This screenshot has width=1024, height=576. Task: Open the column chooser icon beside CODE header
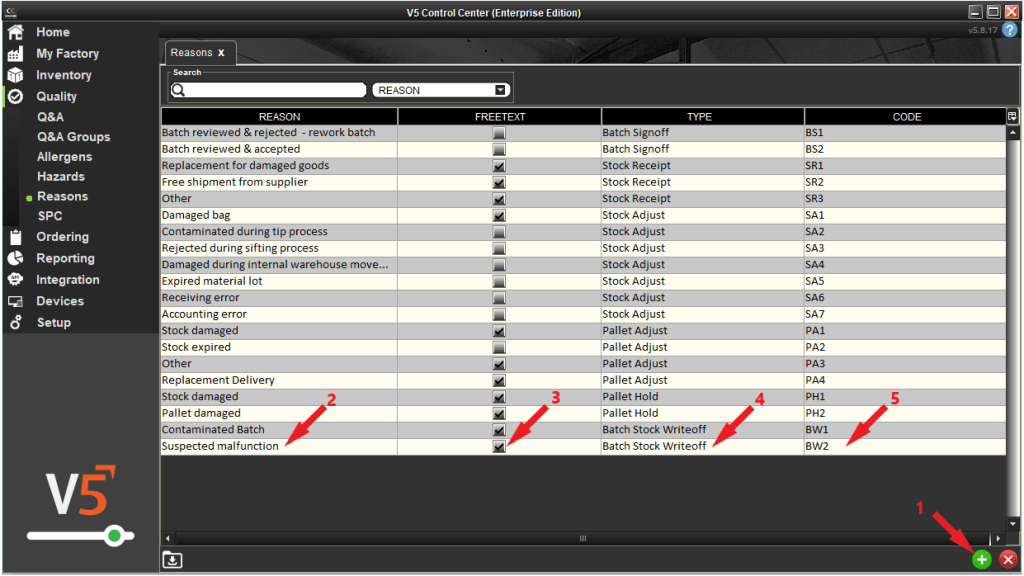(1012, 117)
